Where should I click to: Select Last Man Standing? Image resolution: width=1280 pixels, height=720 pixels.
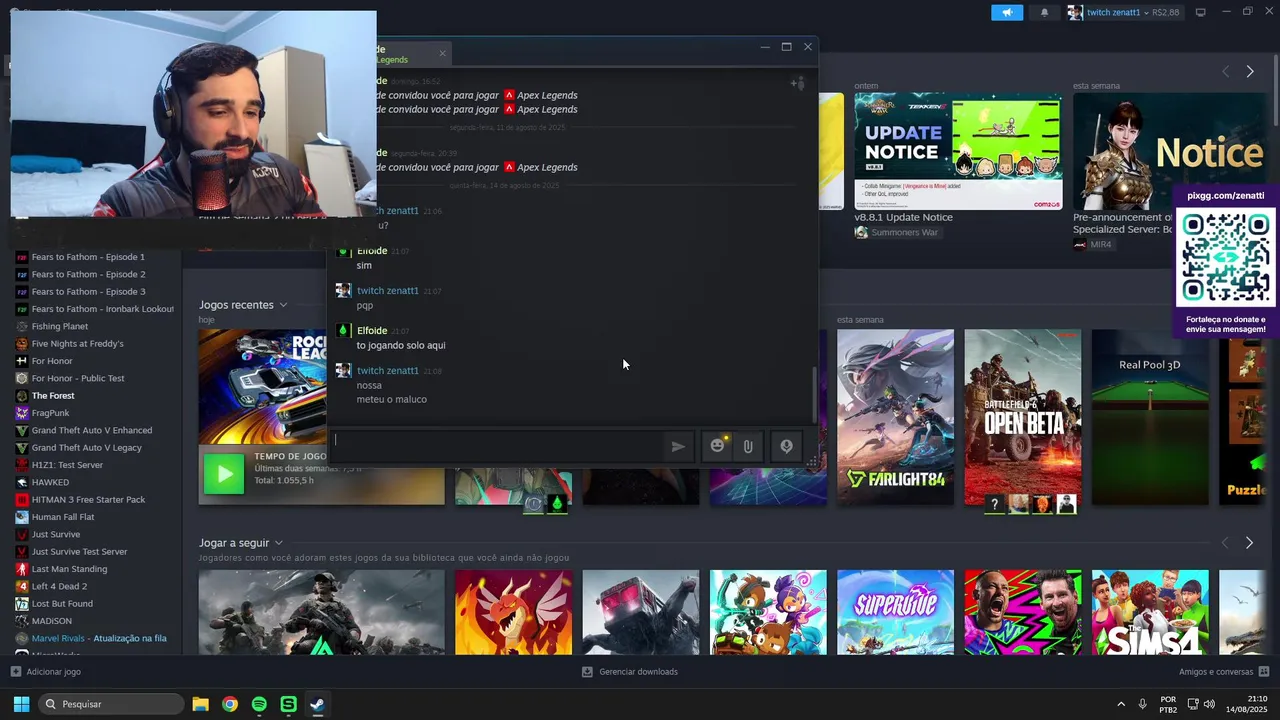coord(69,569)
